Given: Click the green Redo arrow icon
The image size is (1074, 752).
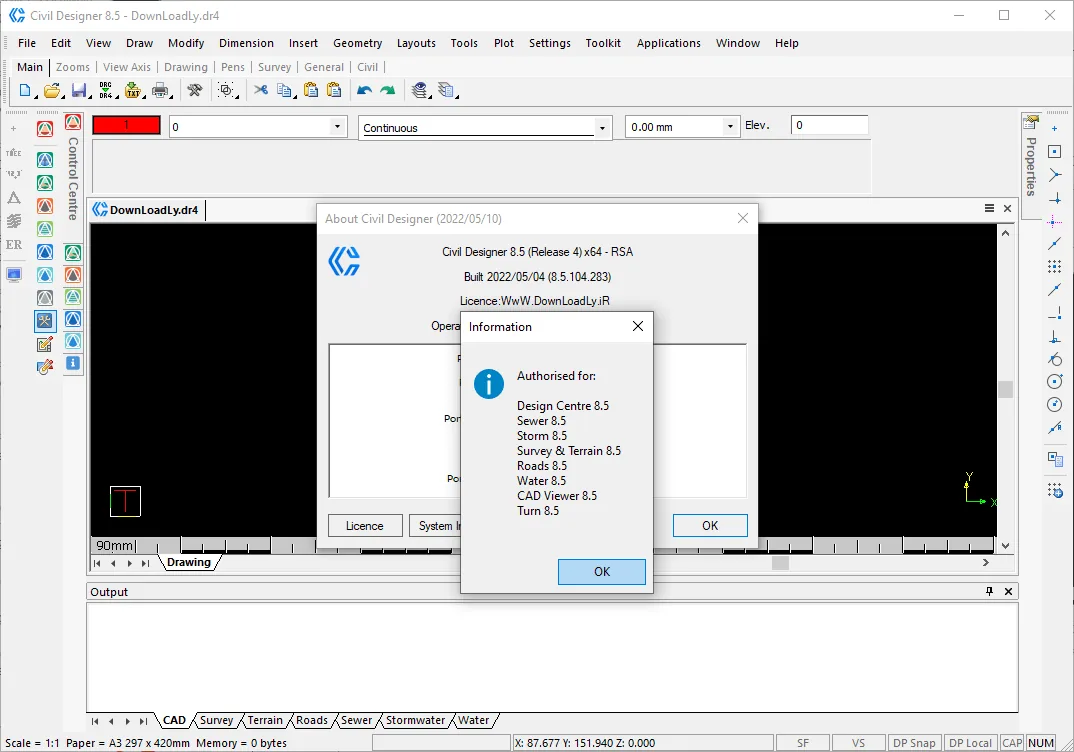Looking at the screenshot, I should click(x=388, y=90).
